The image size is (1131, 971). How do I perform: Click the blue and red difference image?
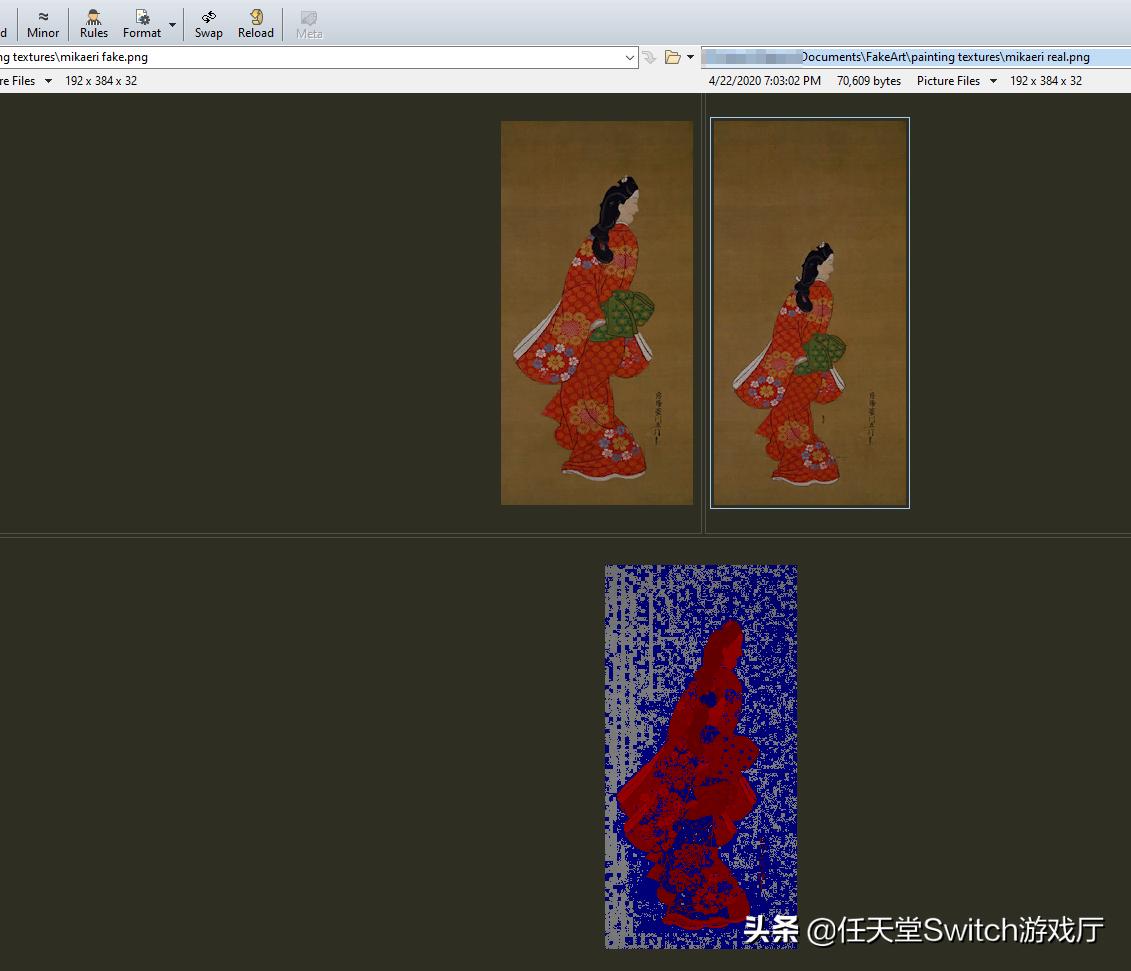[x=701, y=757]
